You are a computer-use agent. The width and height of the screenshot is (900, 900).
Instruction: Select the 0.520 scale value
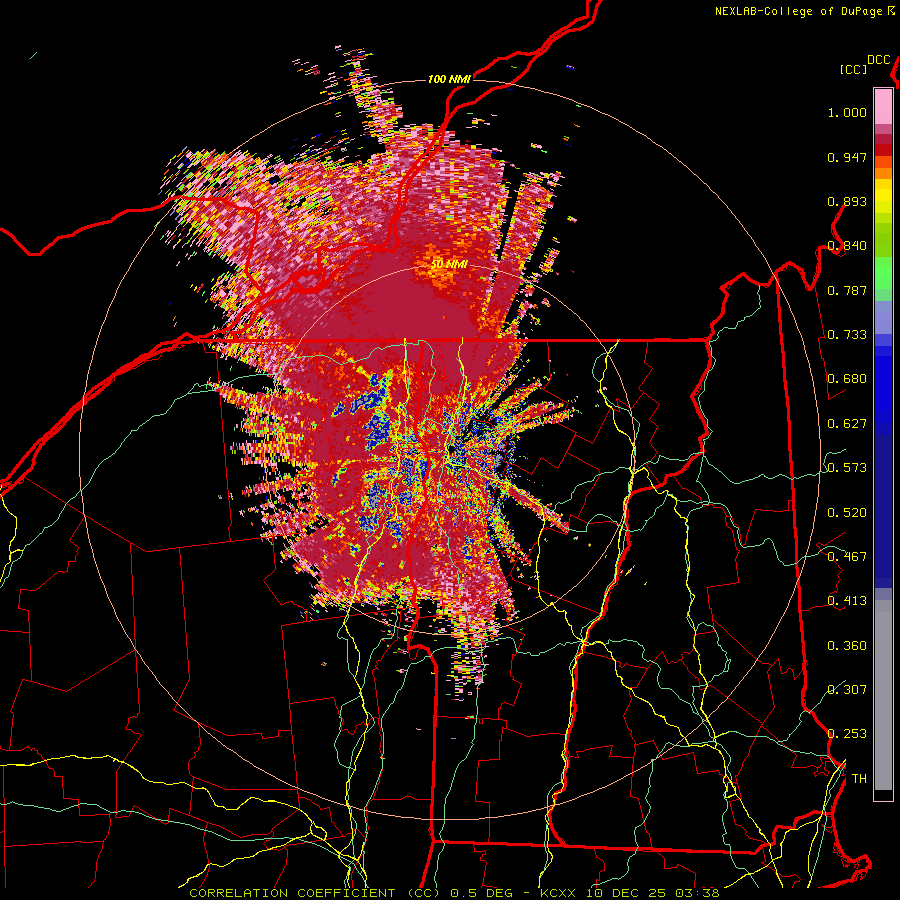click(x=847, y=512)
